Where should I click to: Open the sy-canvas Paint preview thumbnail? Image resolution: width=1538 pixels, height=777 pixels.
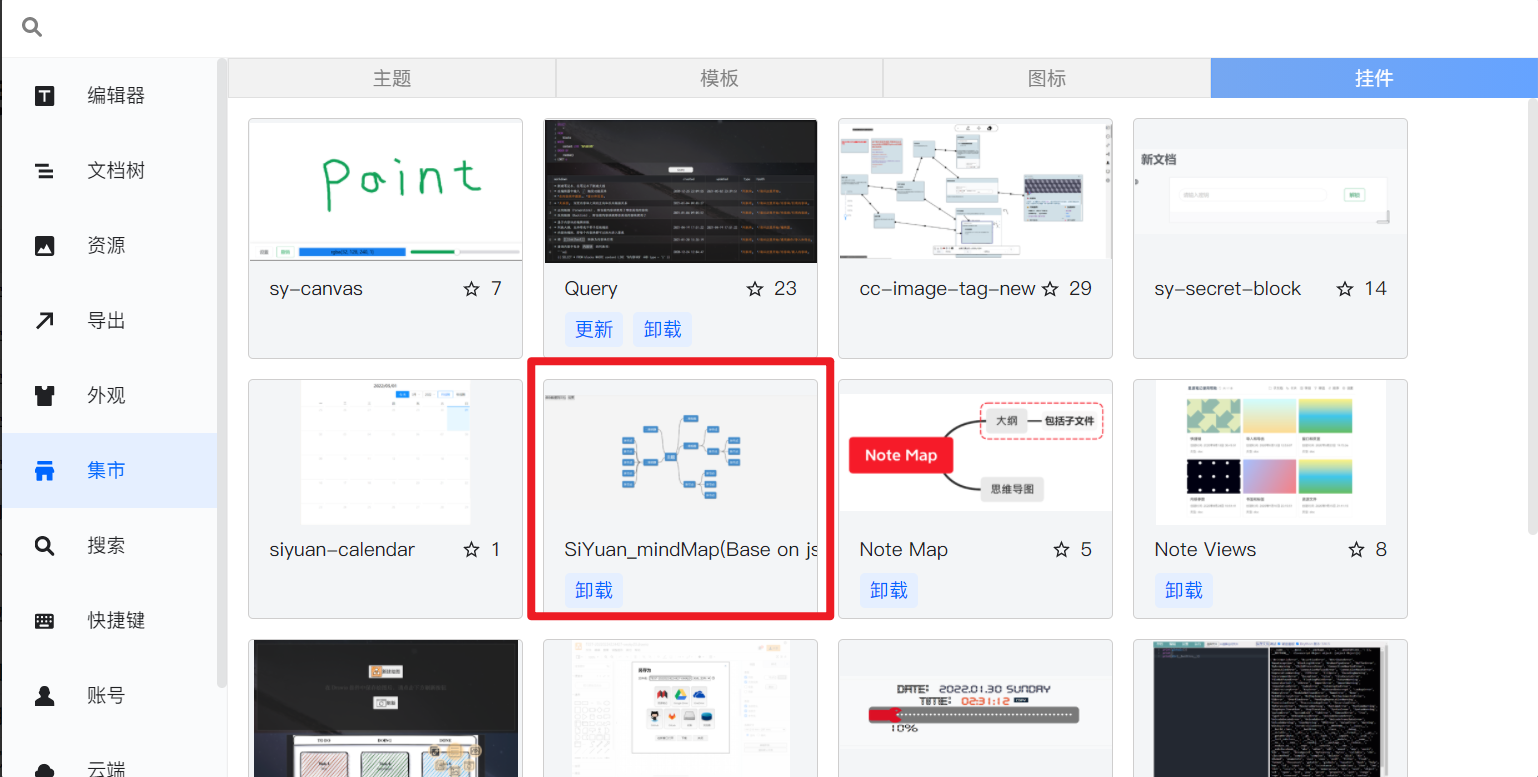[386, 191]
